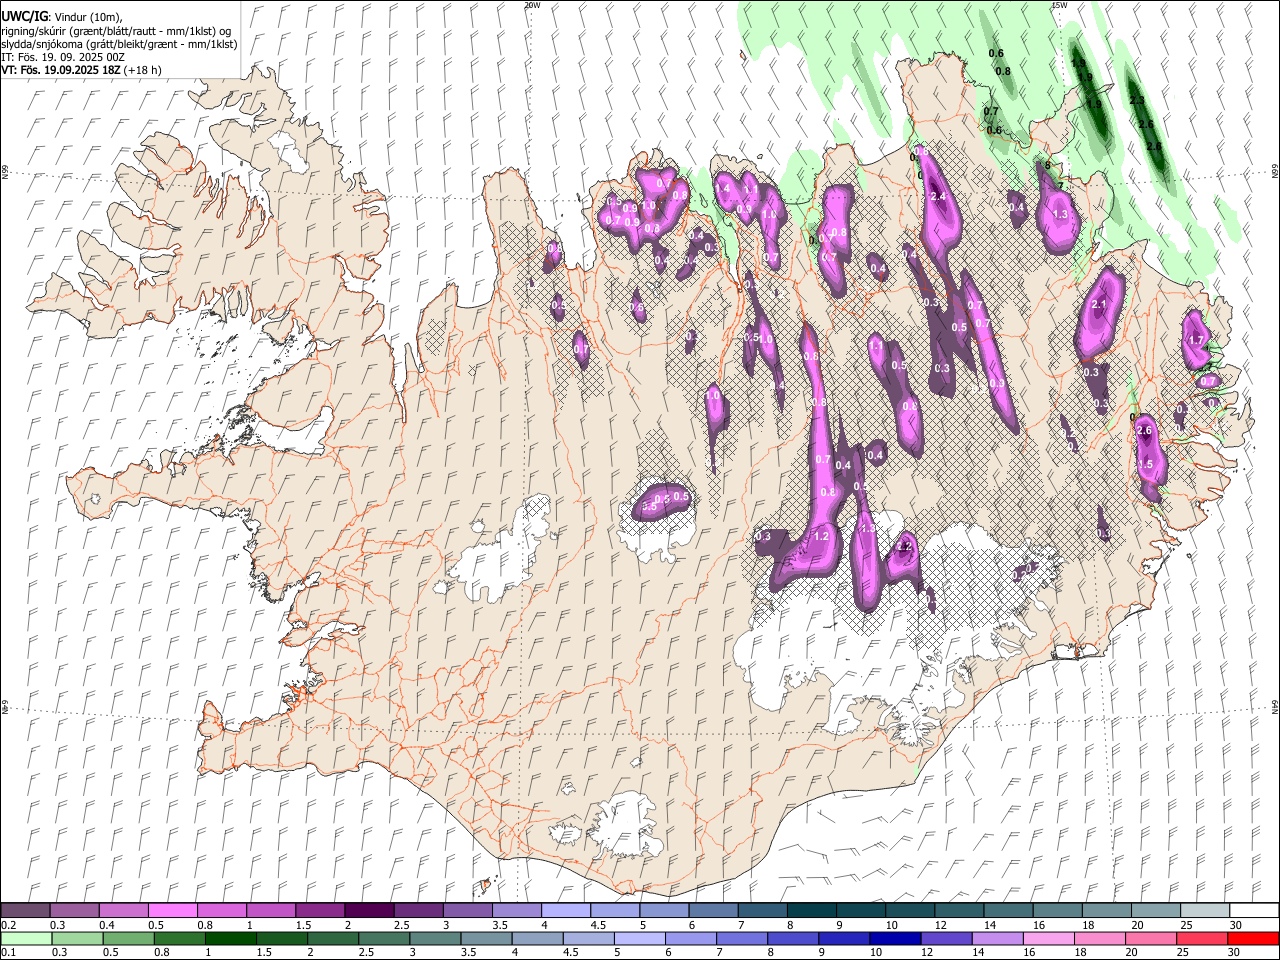Select the "rigning/skúrir (grænt/blátt/rautt - mm/1klst) og" line
Screen dimensions: 1280x960
116,31
